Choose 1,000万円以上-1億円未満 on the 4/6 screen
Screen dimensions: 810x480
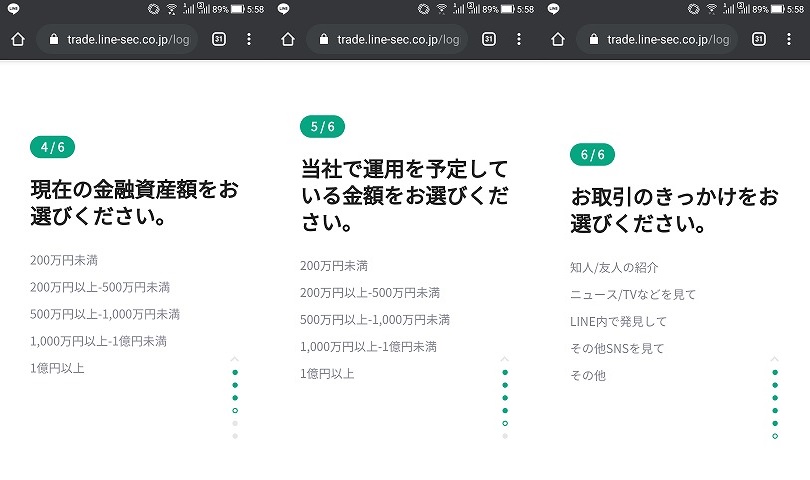tap(98, 341)
